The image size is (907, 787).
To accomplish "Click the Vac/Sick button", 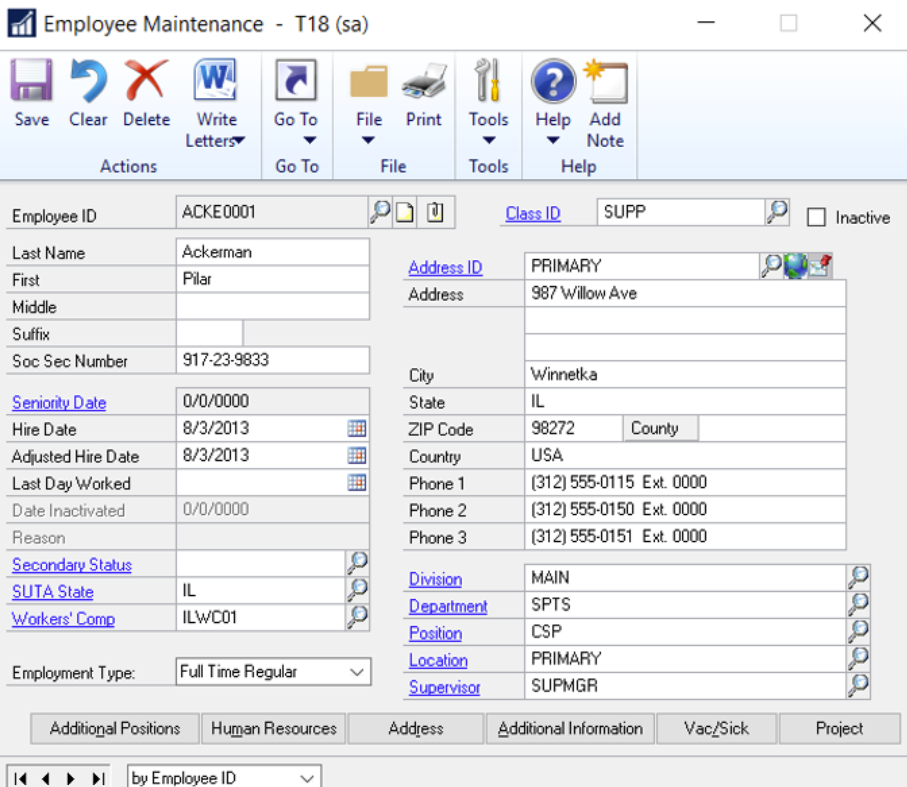I will [x=716, y=729].
